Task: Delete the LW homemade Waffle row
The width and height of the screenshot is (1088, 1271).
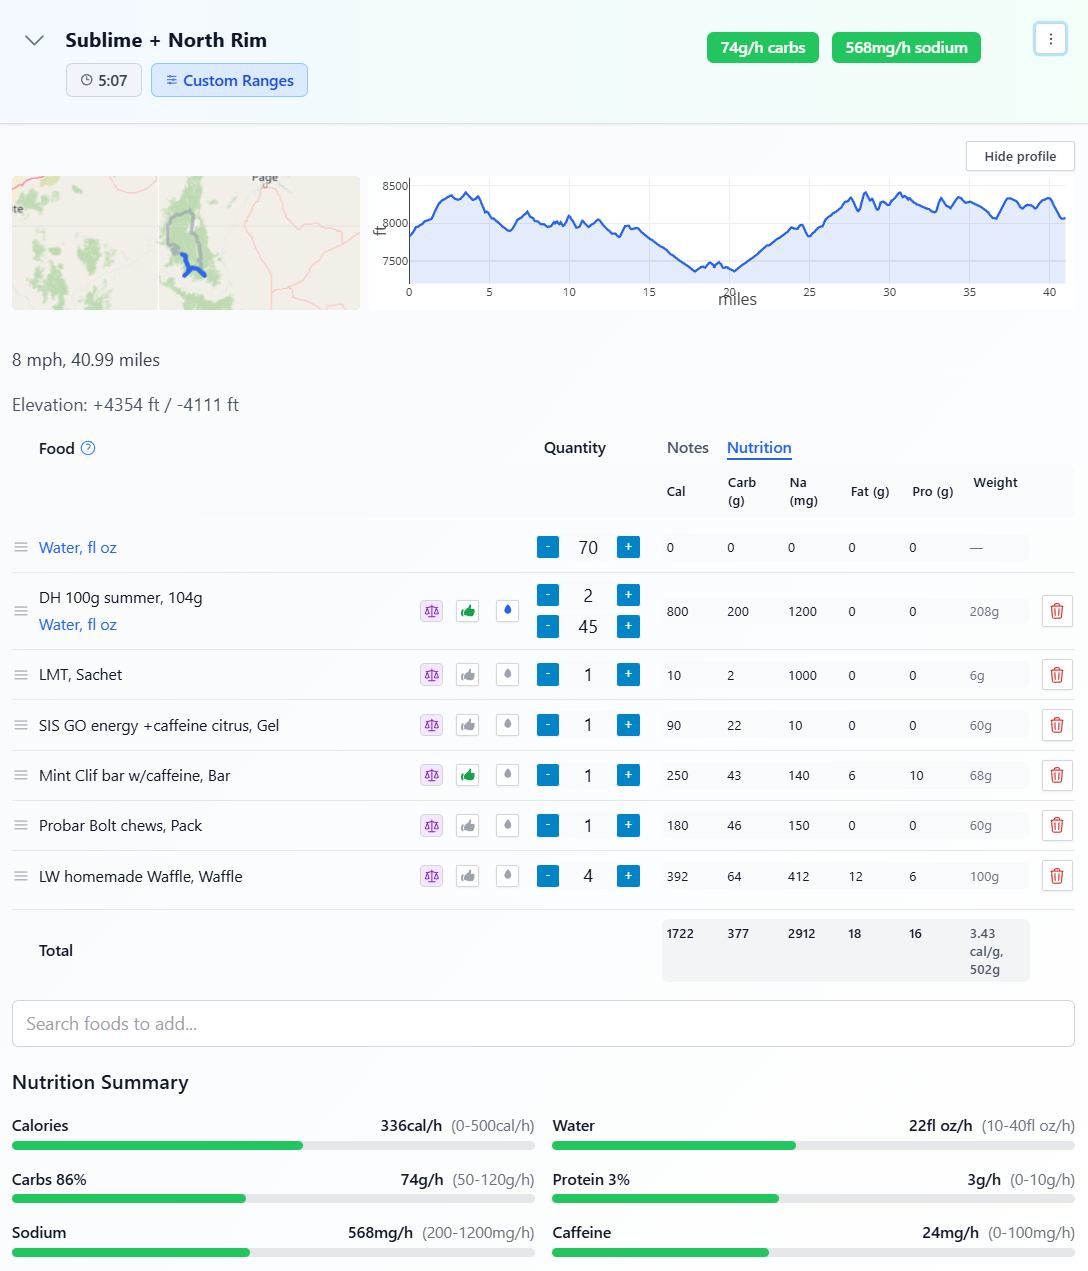Action: click(x=1057, y=875)
